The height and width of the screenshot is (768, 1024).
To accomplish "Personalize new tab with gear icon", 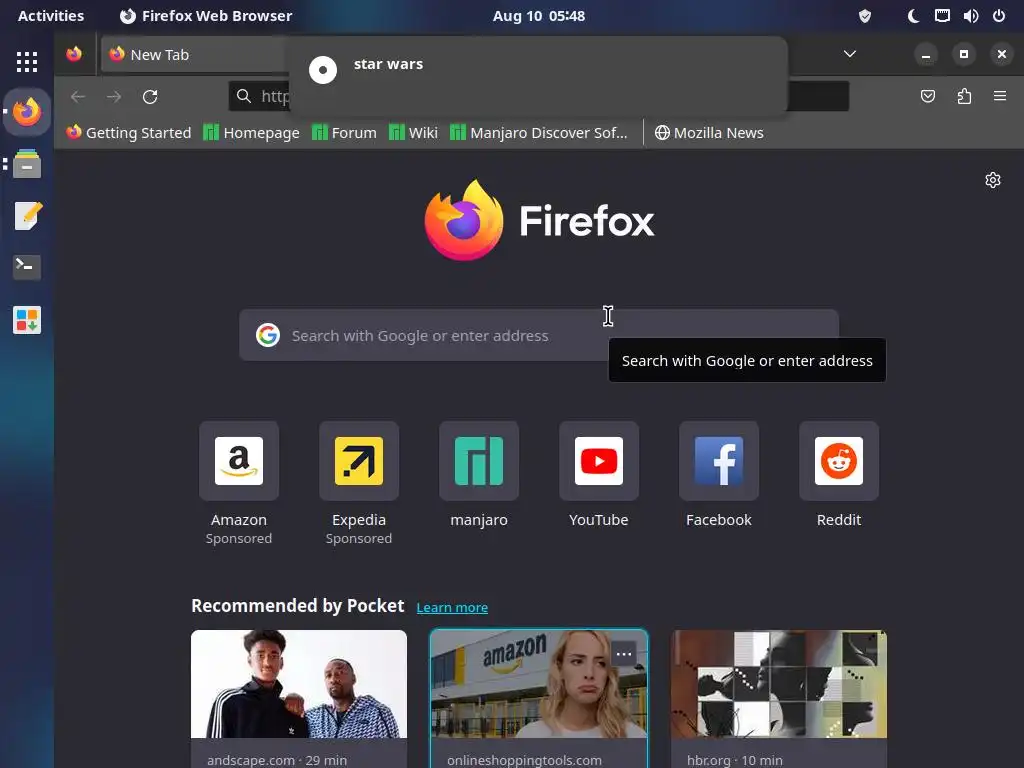I will (993, 180).
